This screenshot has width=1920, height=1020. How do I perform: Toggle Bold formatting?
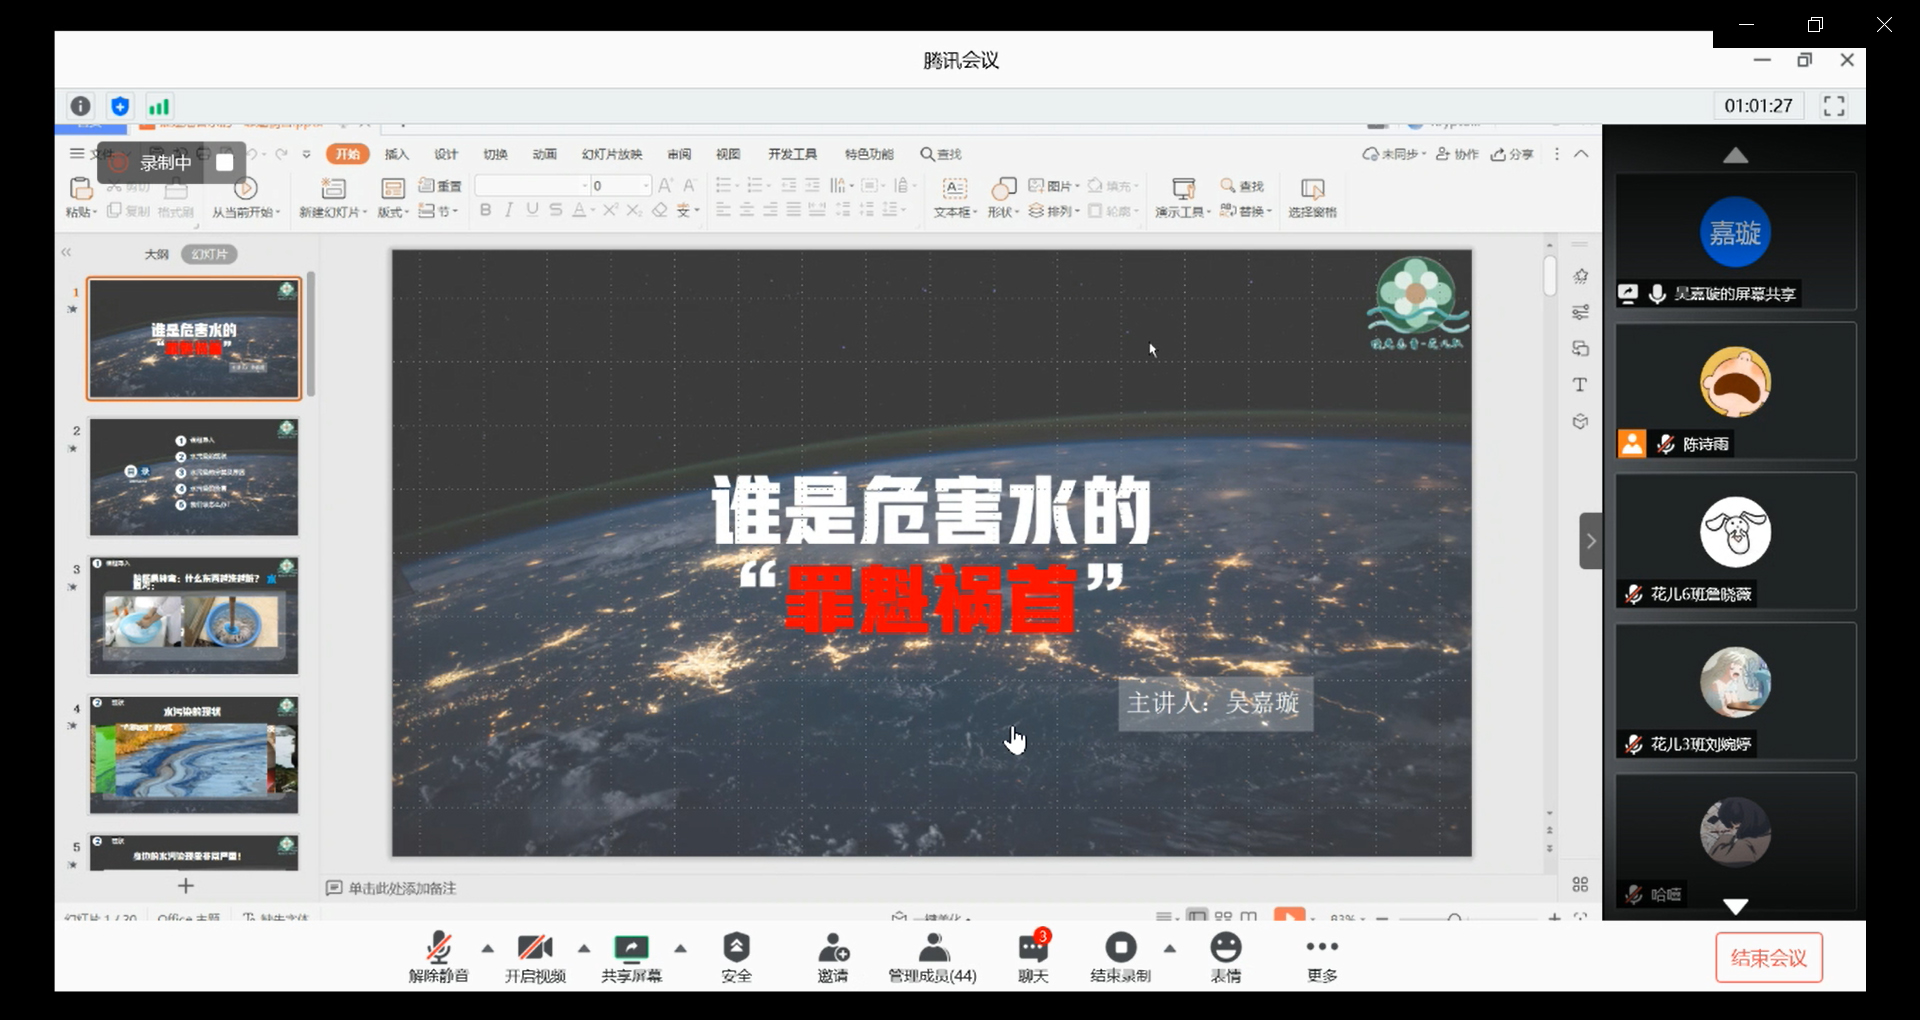click(x=485, y=210)
